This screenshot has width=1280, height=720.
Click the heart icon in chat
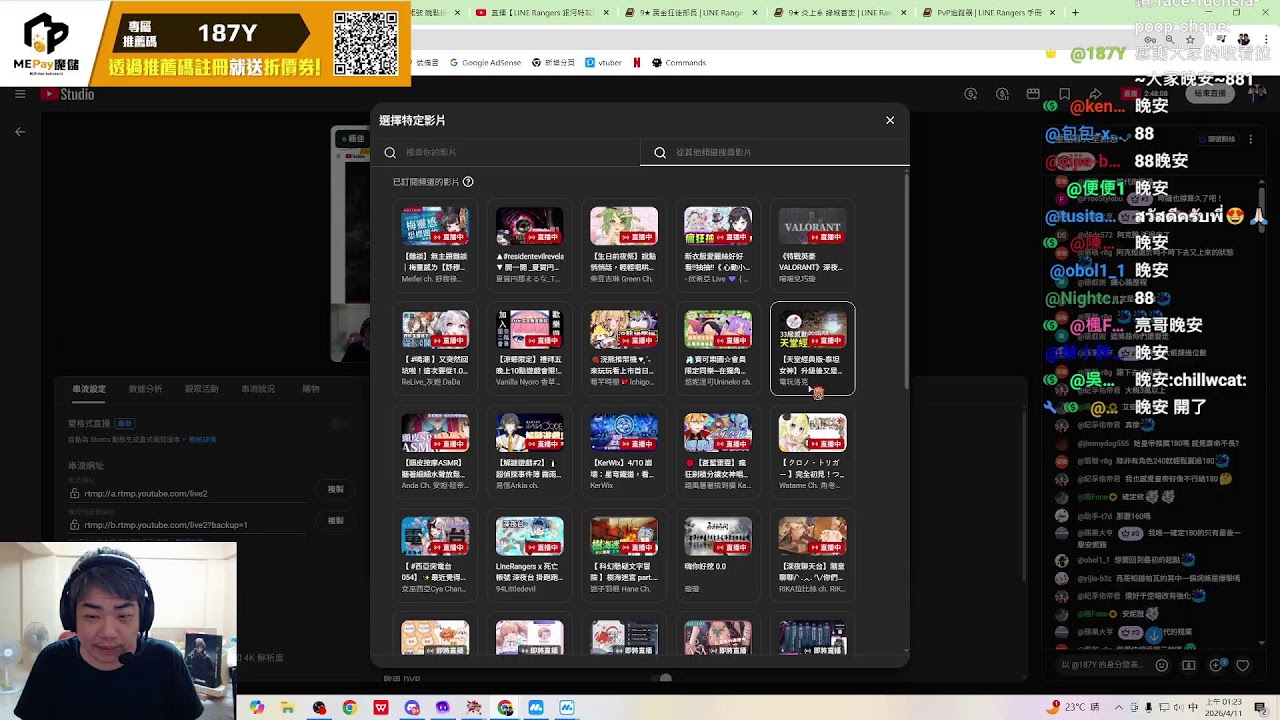click(x=1243, y=665)
